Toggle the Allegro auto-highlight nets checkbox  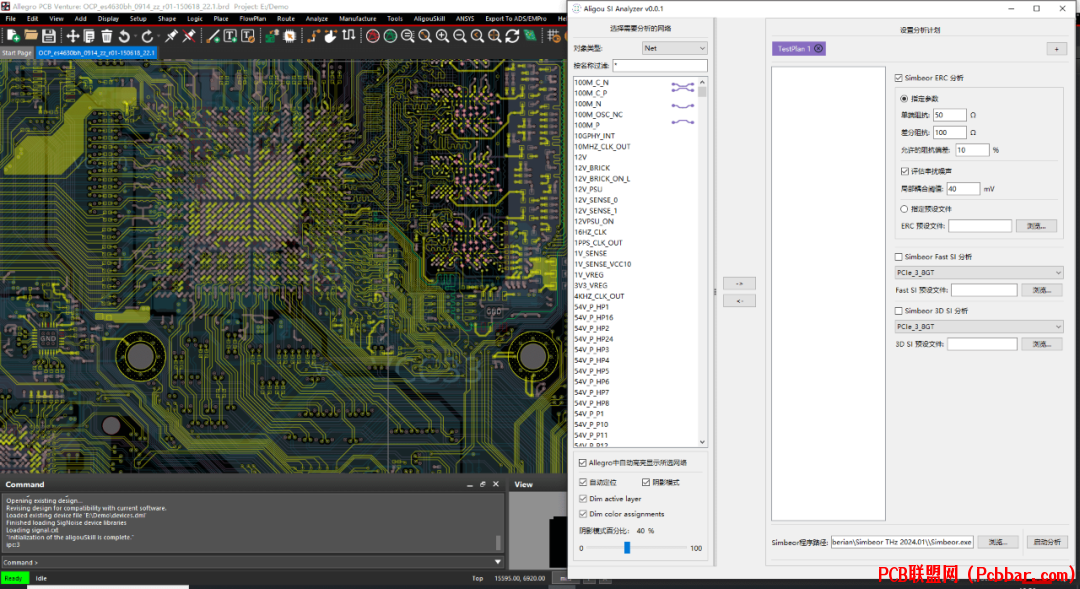pos(583,463)
